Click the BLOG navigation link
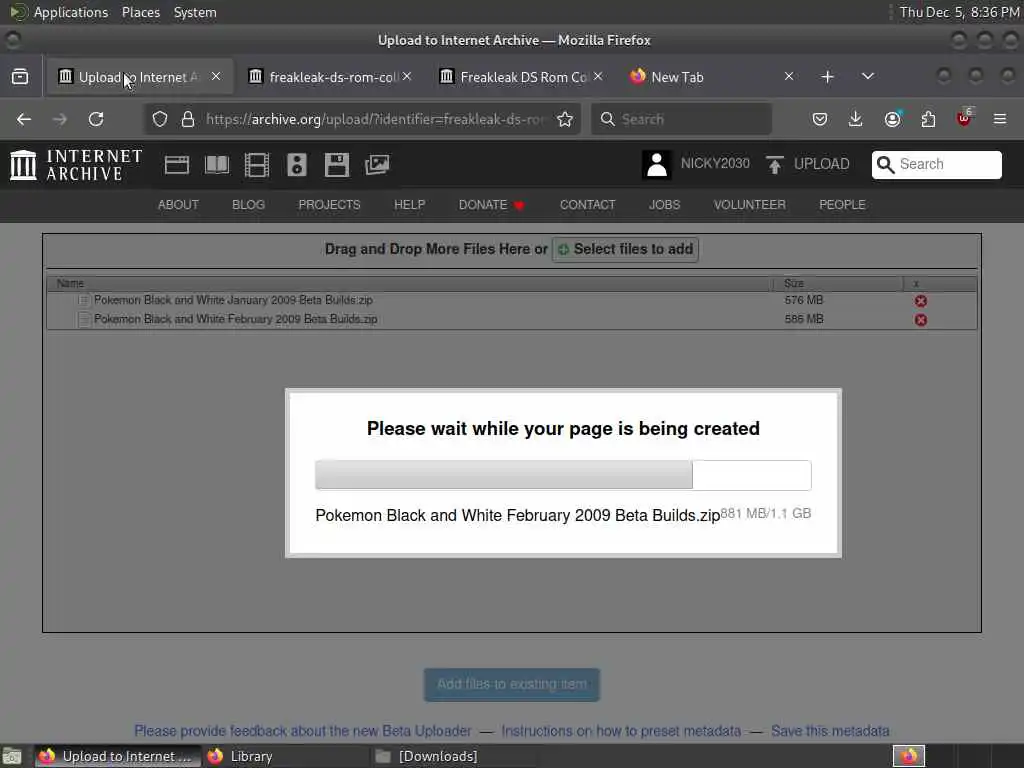Screen dimensions: 1024x768 click(248, 205)
